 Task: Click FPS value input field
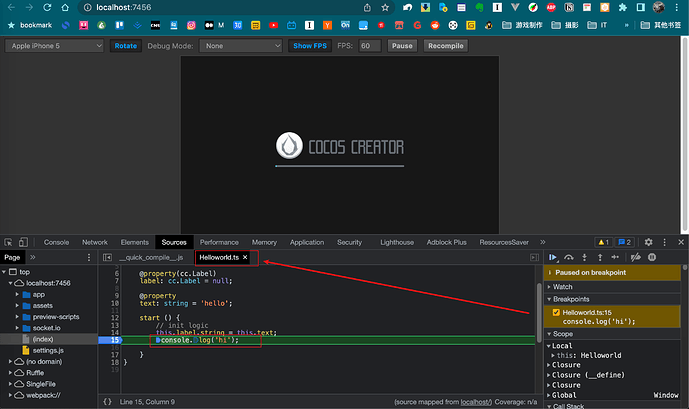[370, 46]
